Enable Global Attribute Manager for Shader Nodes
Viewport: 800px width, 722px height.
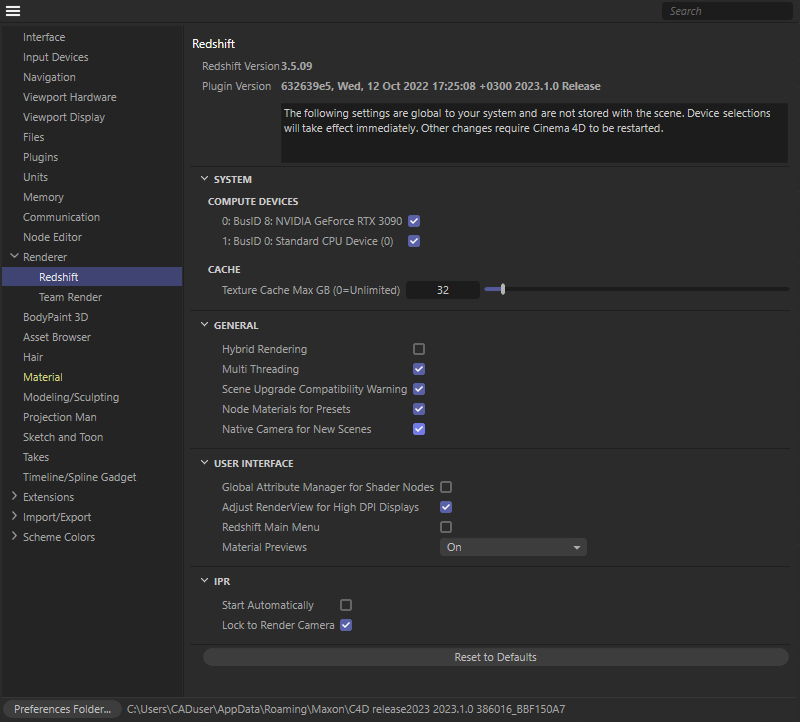pos(446,487)
